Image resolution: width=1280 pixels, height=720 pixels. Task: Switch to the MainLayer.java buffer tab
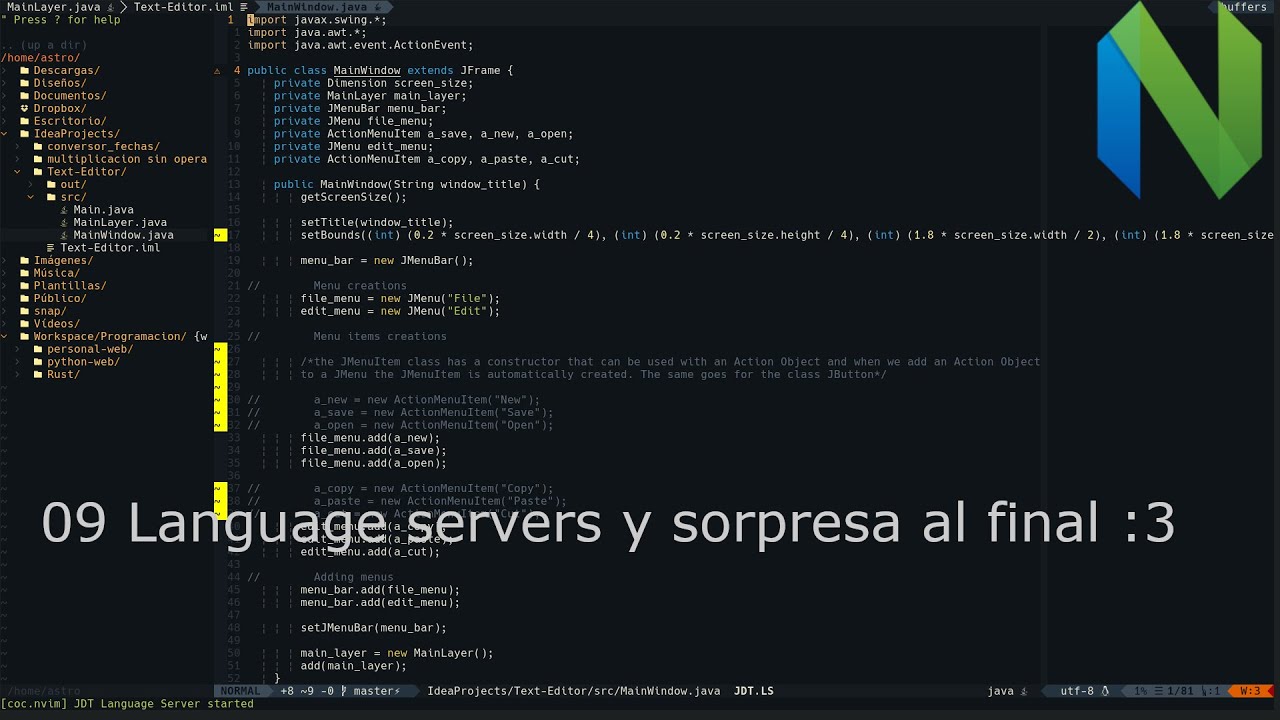click(61, 7)
